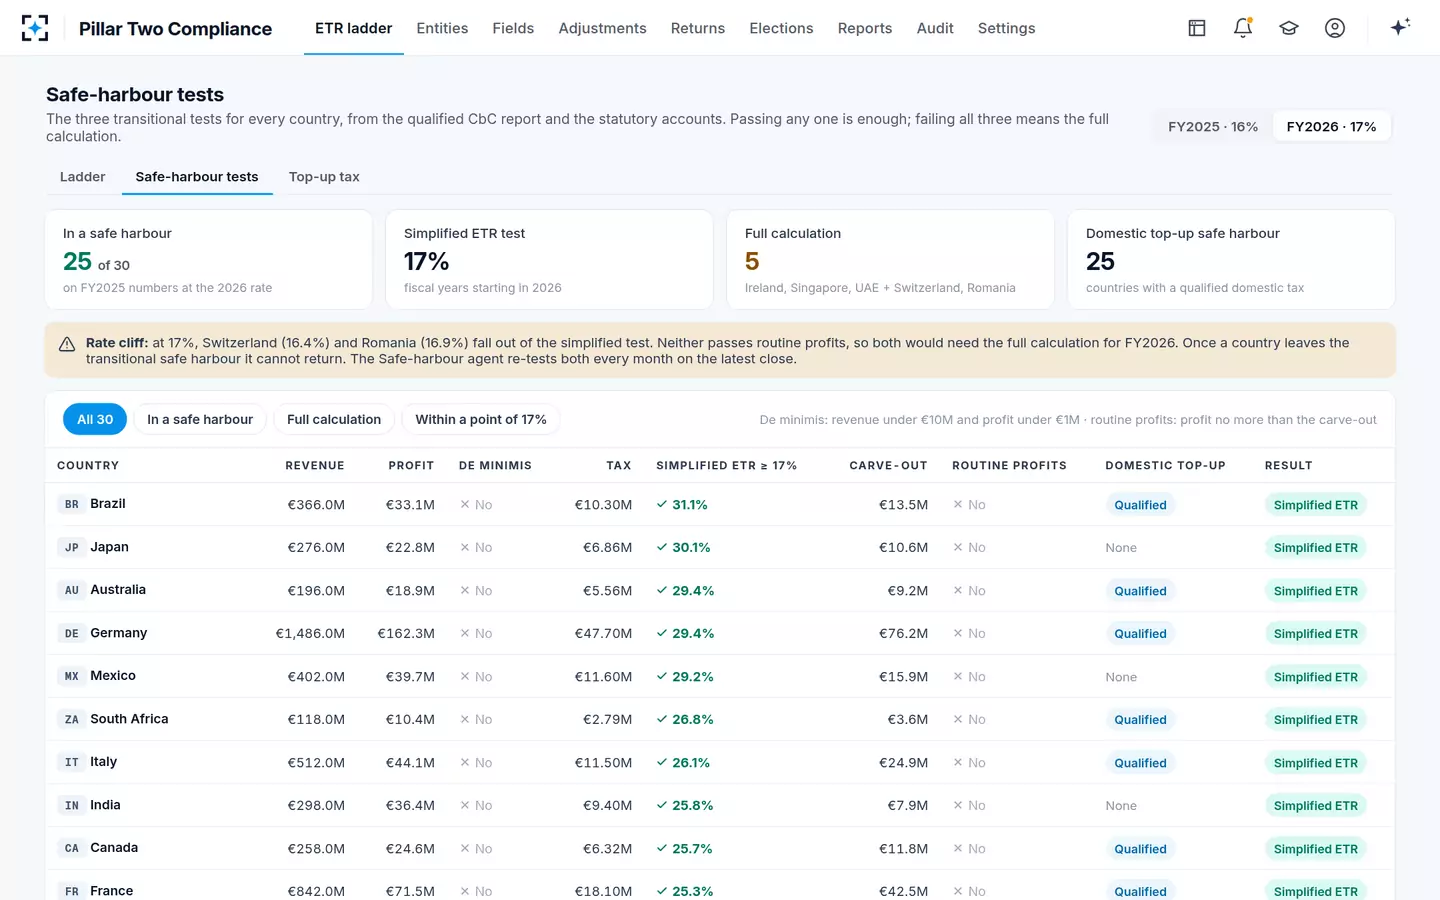Sort by Simplified ETR ≥ 17% column
Image resolution: width=1440 pixels, height=900 pixels.
(x=726, y=466)
